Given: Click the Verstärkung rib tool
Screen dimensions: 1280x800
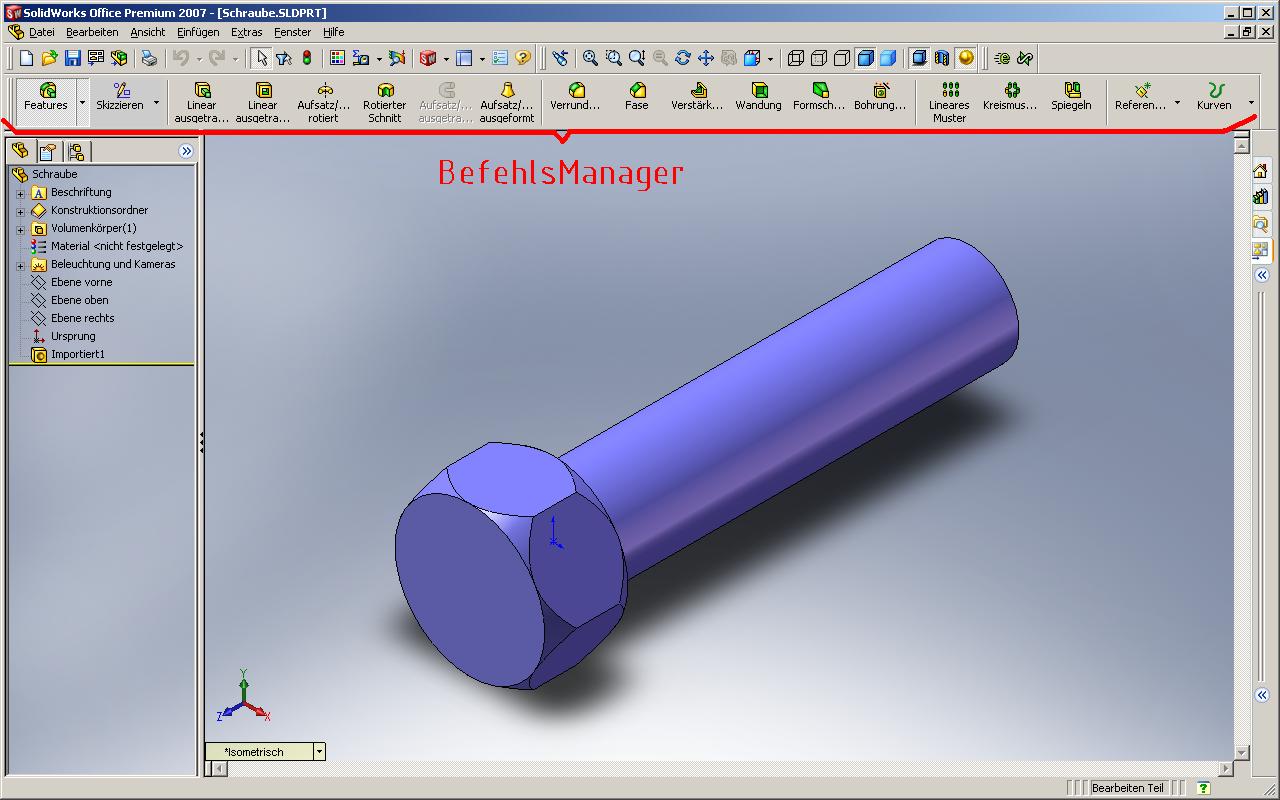Looking at the screenshot, I should tap(698, 97).
